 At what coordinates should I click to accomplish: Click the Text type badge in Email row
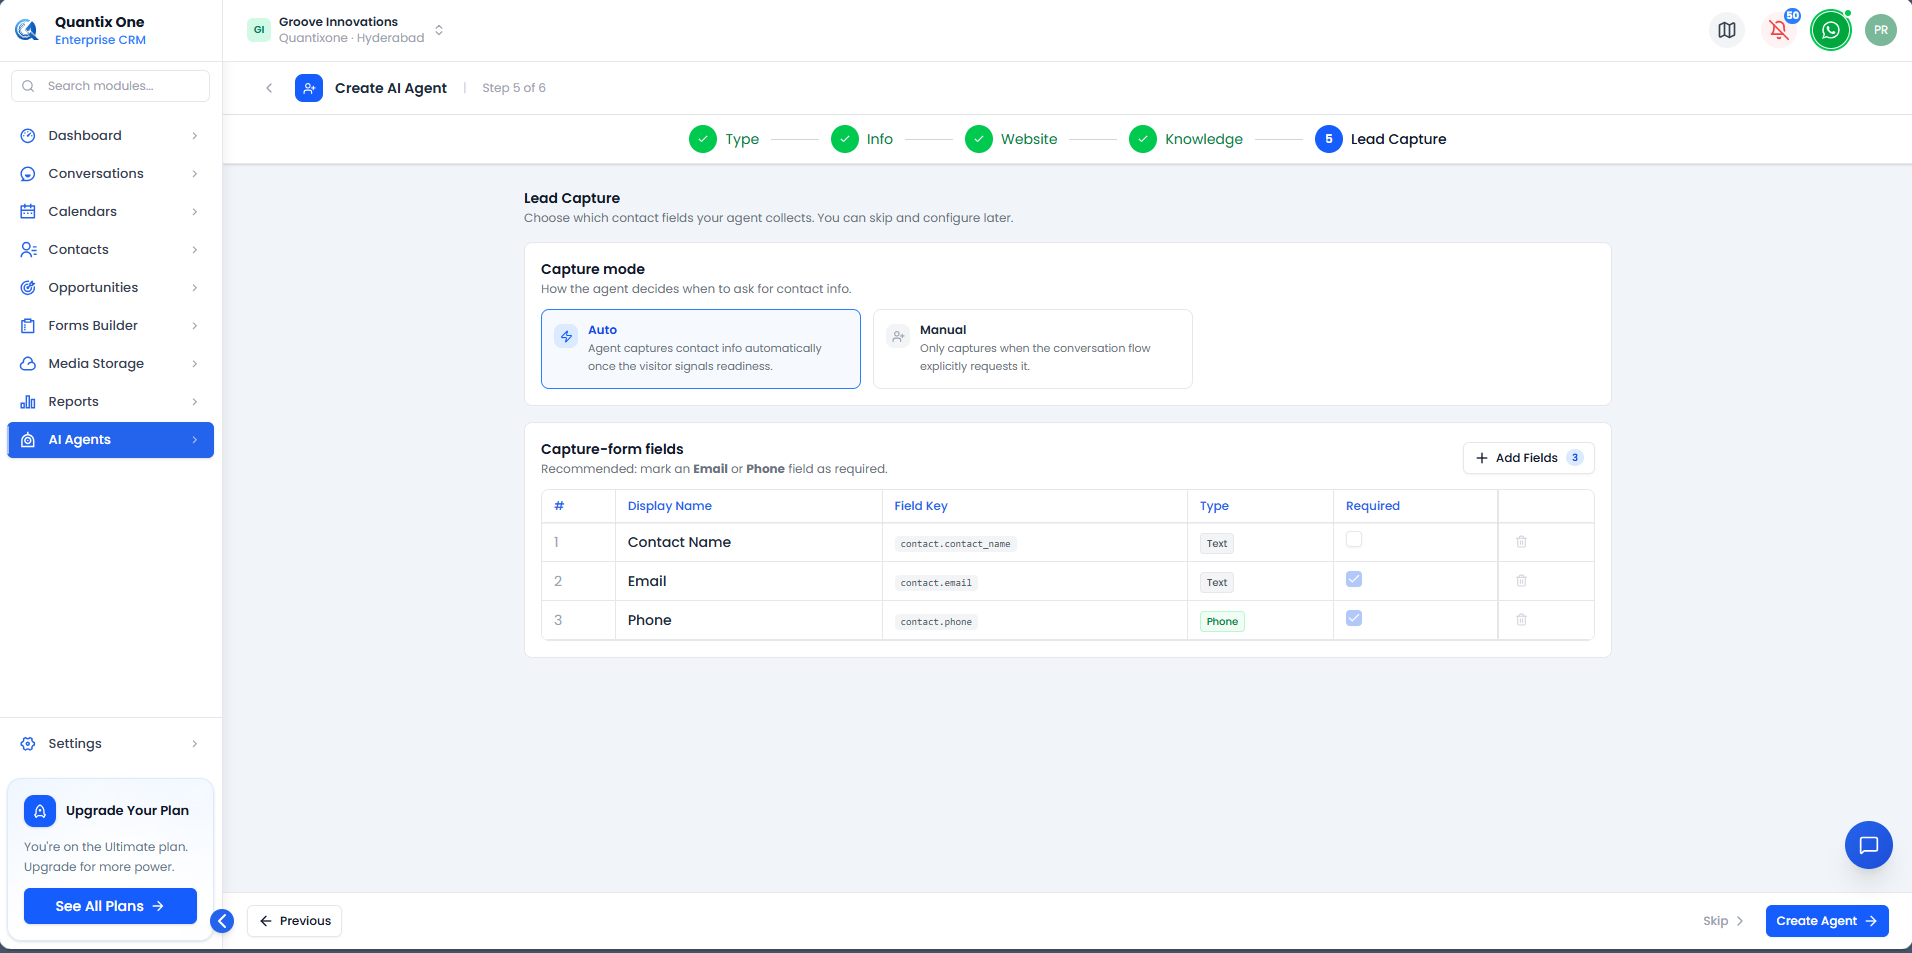tap(1217, 583)
